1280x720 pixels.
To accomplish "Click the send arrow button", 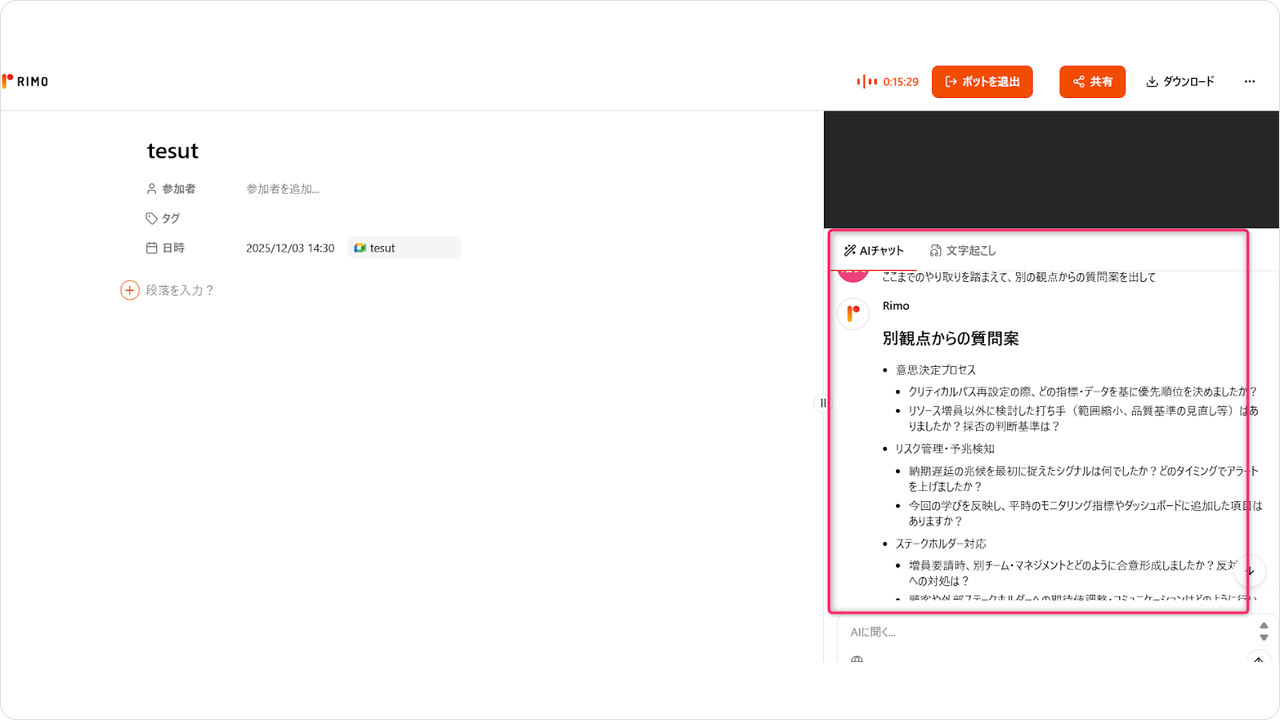I will pos(1259,658).
